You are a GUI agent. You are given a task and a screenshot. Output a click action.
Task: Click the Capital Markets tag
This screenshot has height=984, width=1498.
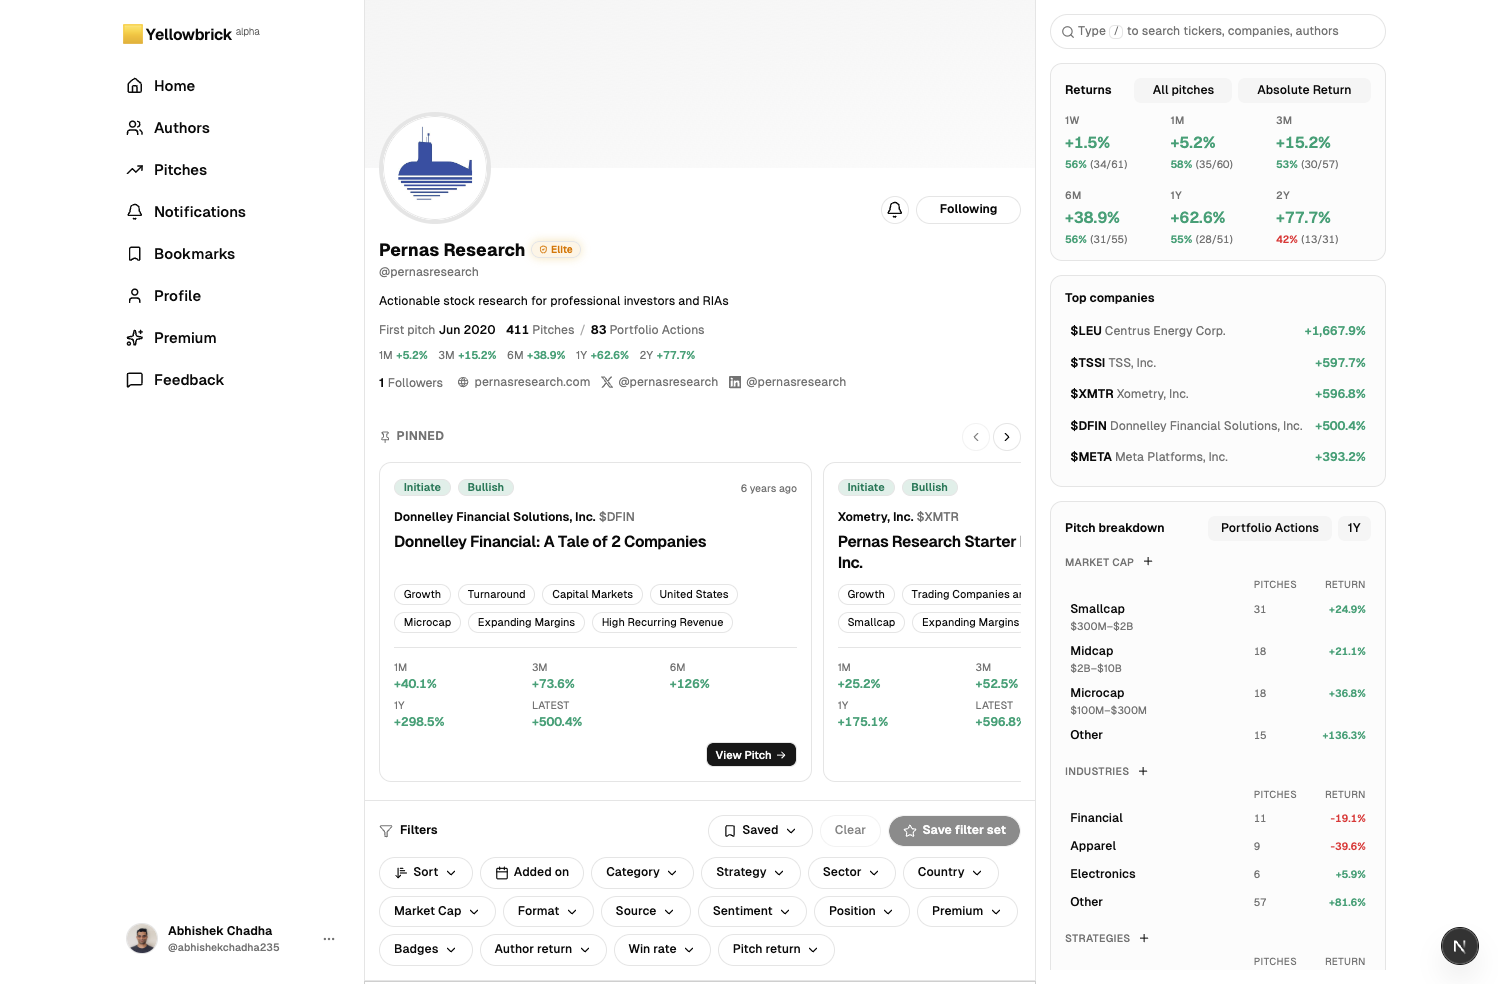(592, 594)
